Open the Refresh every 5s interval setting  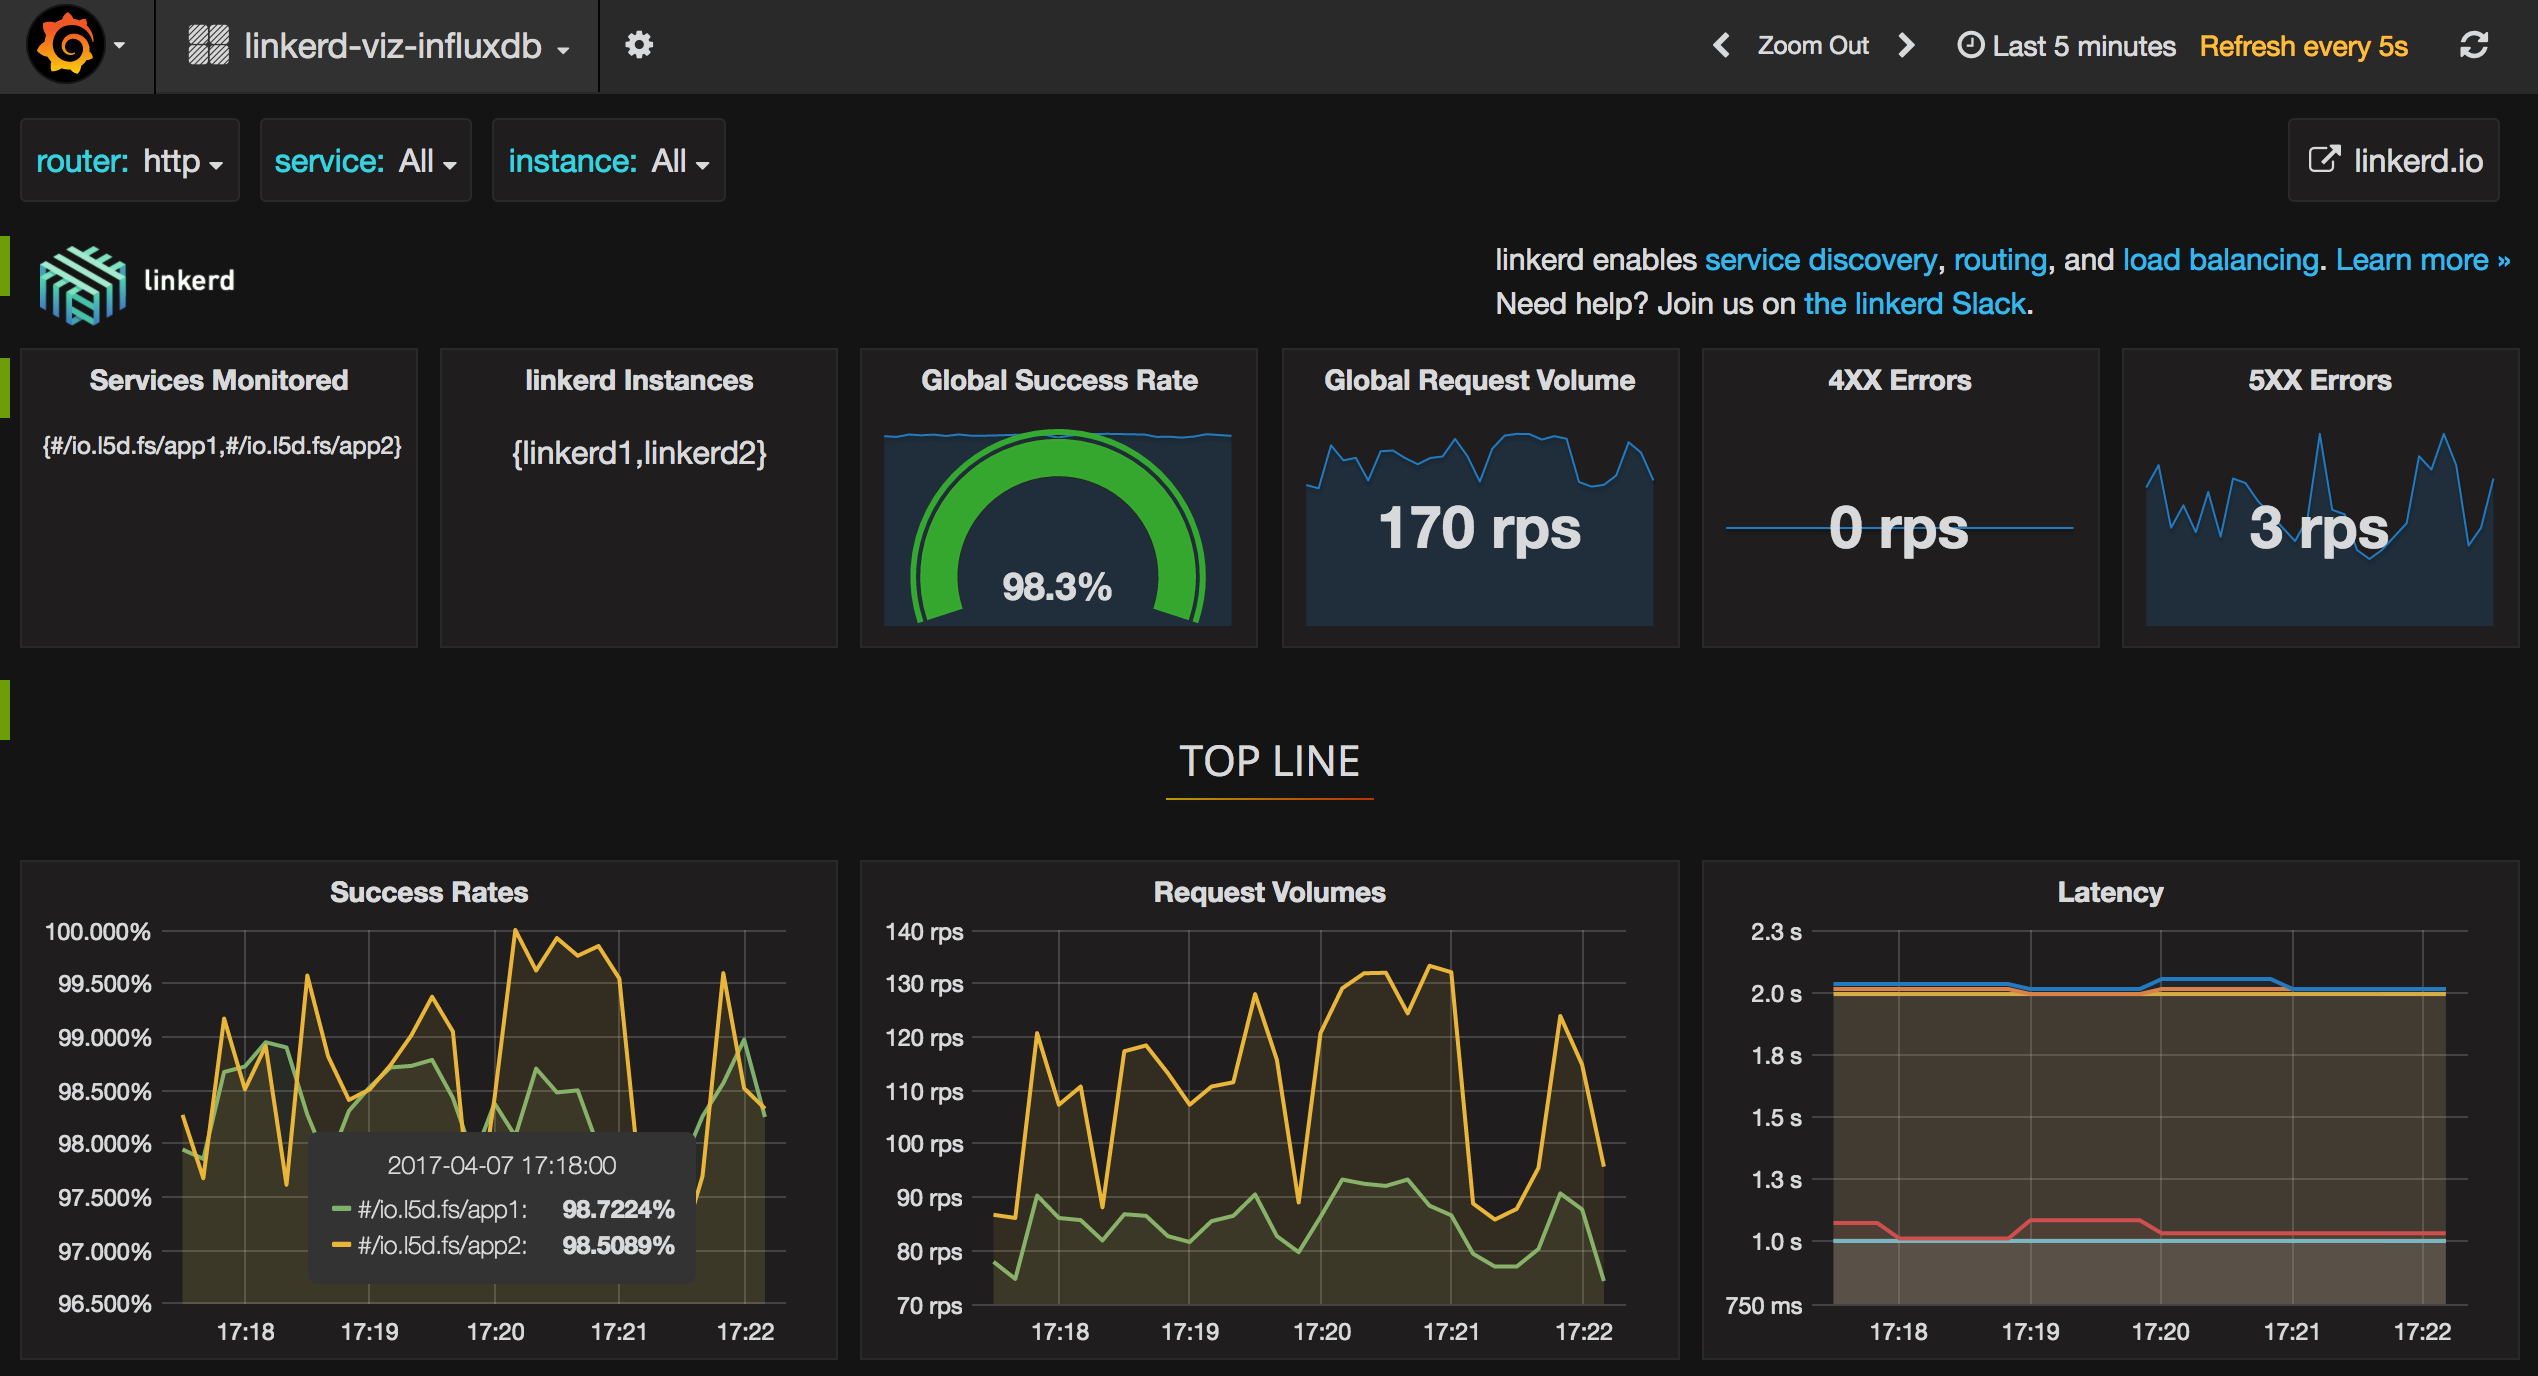(2303, 46)
